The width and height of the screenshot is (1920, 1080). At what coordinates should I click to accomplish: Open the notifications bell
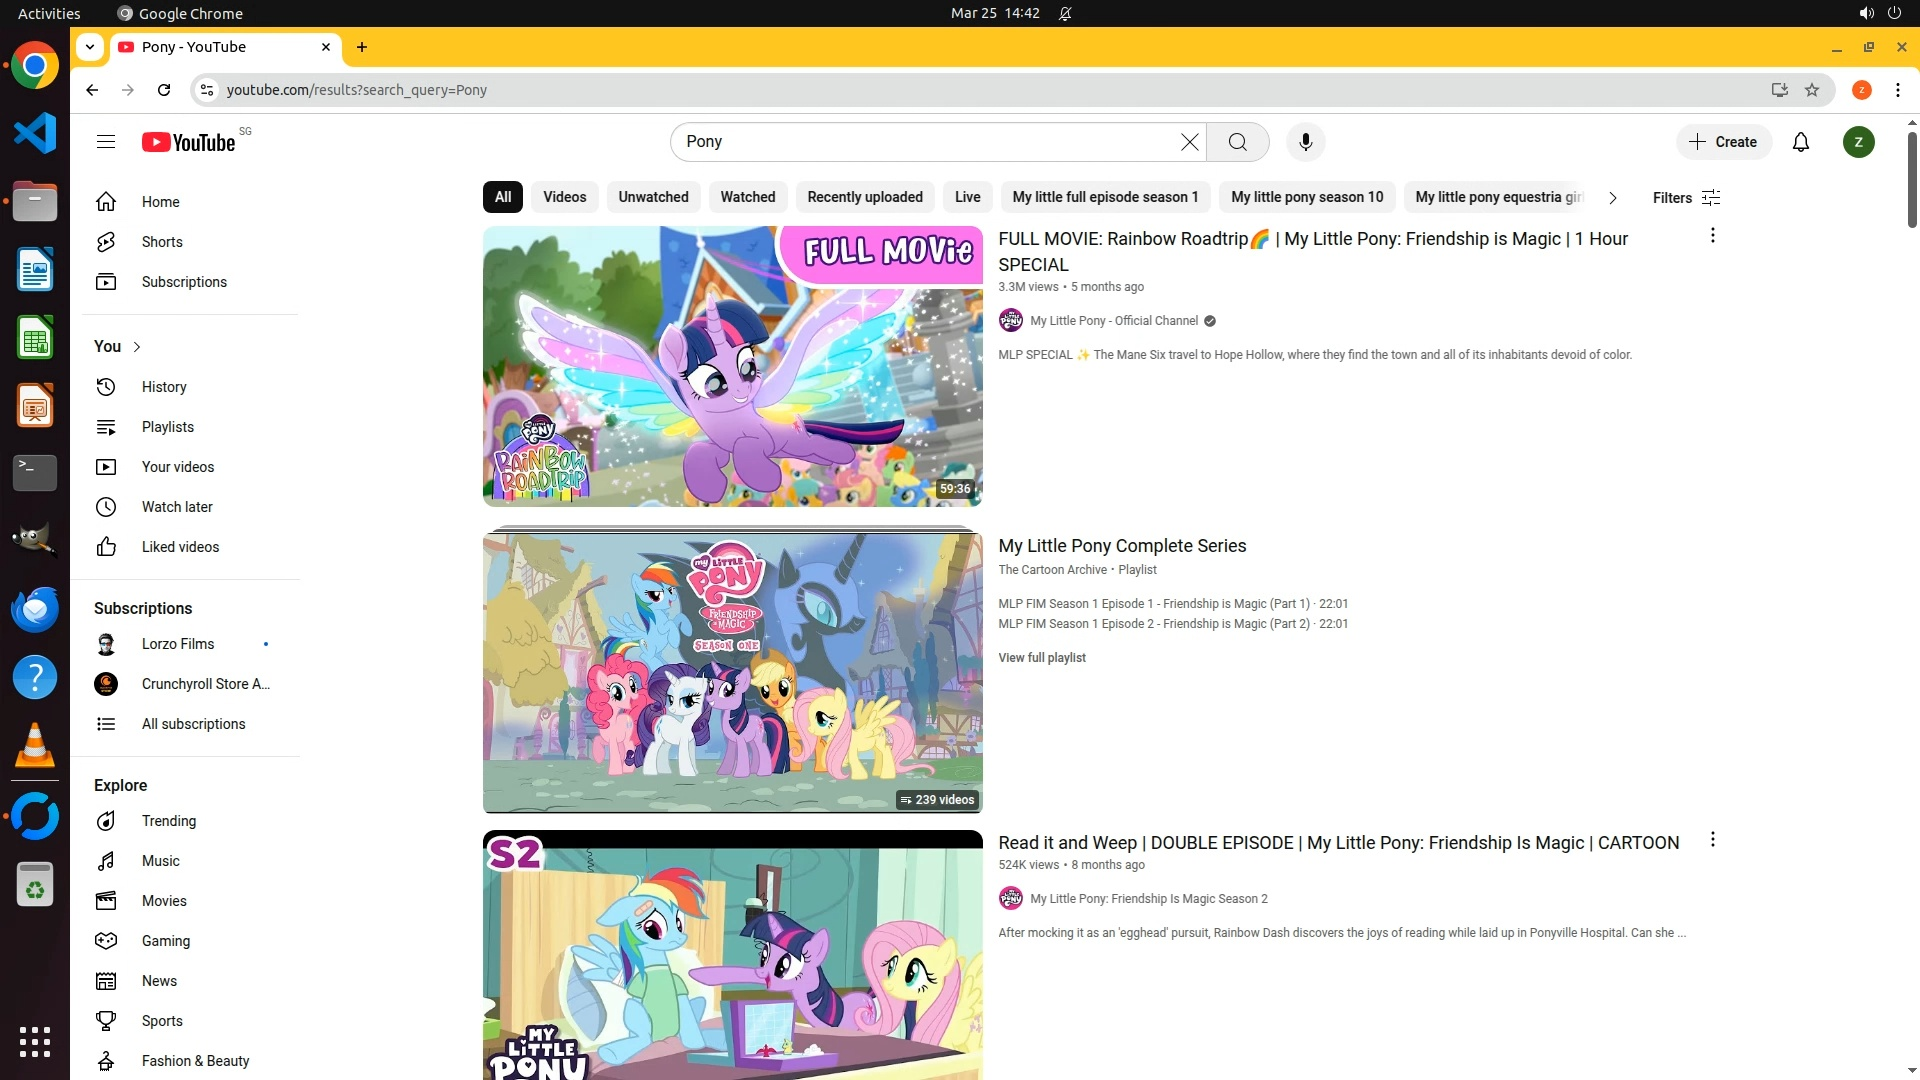coord(1800,142)
